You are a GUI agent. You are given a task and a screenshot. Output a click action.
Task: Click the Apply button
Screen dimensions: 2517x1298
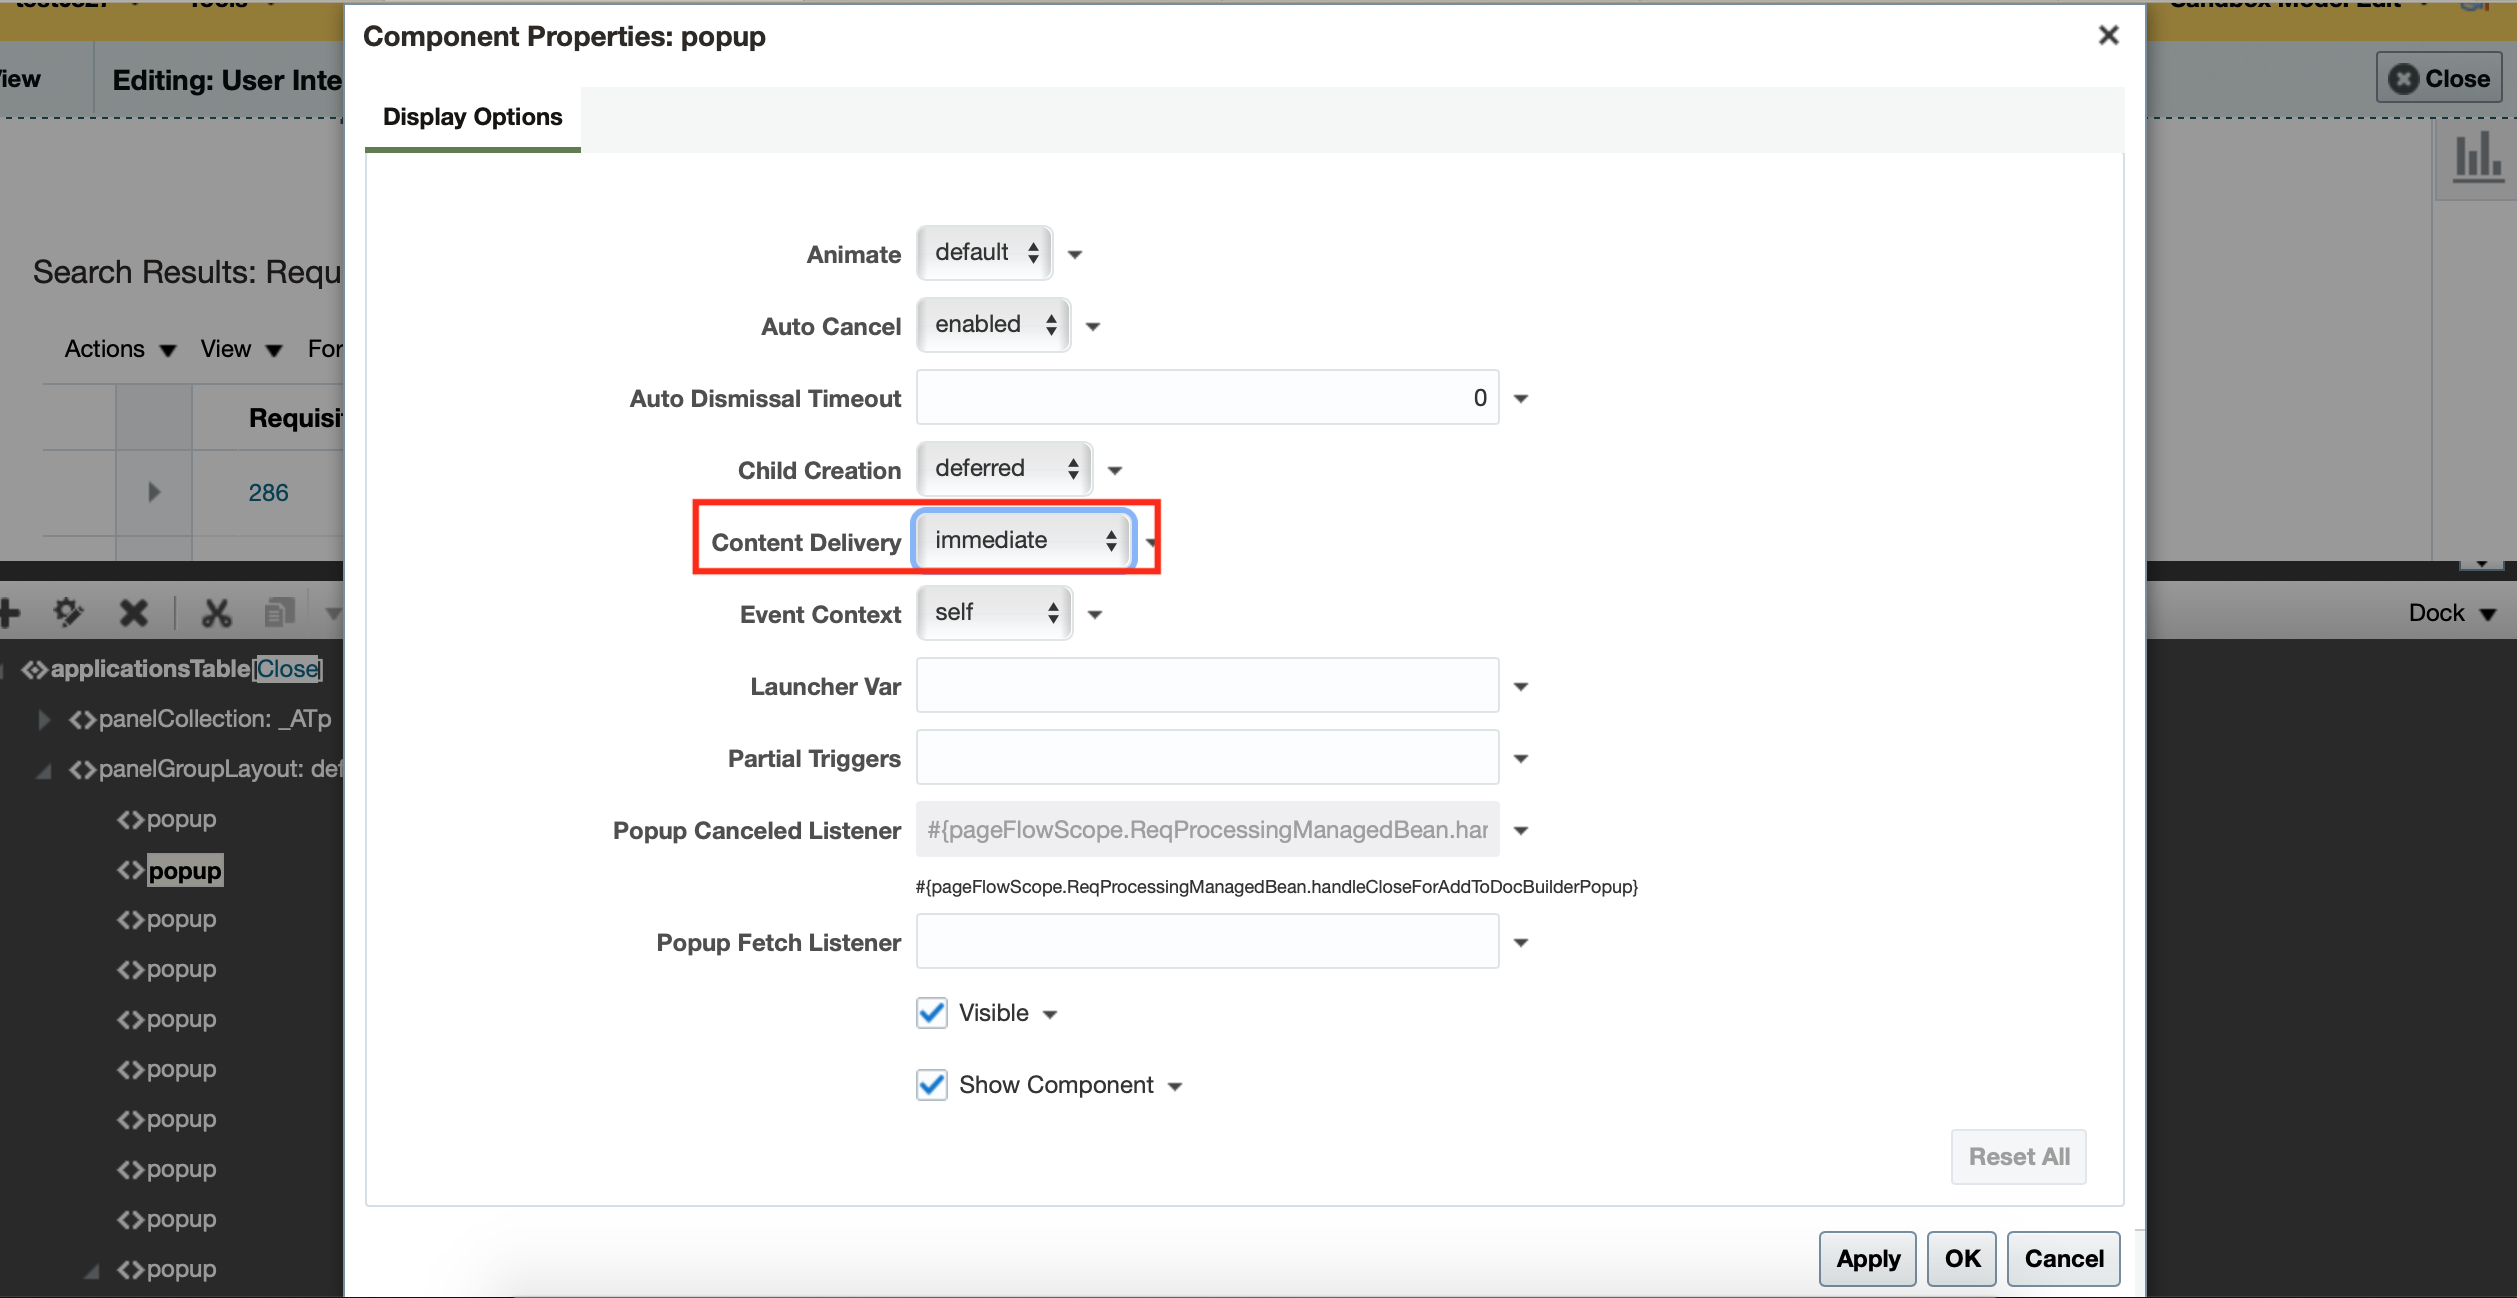1866,1258
